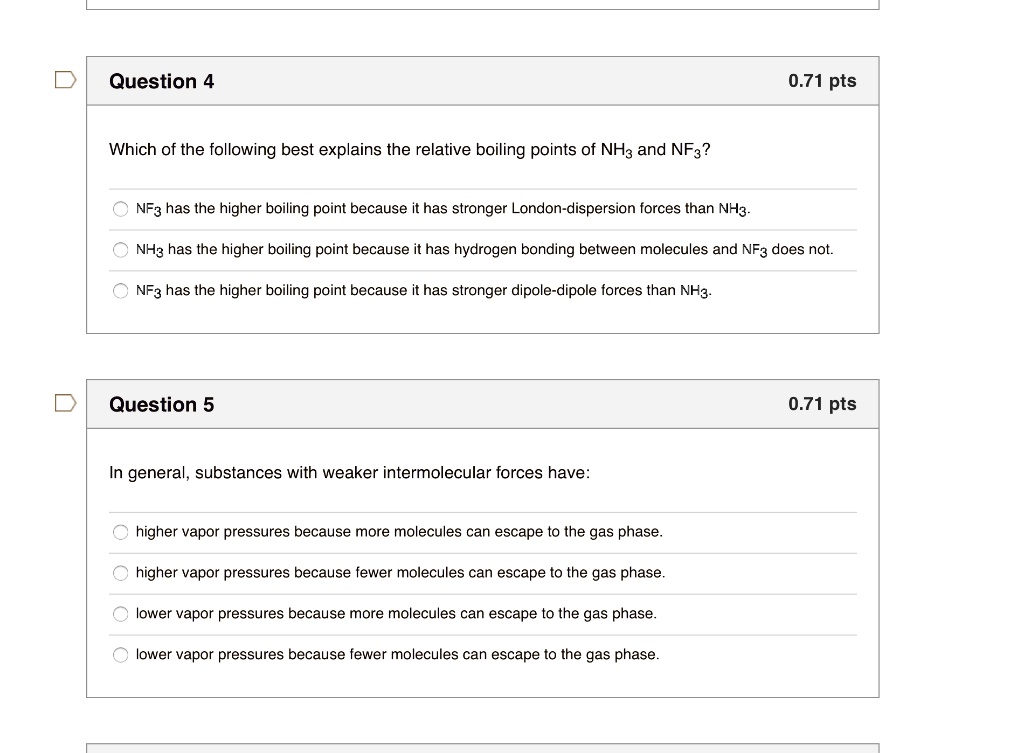Pick radio for higher vapor pressures, more molecules escape
1024x753 pixels.
[x=120, y=532]
